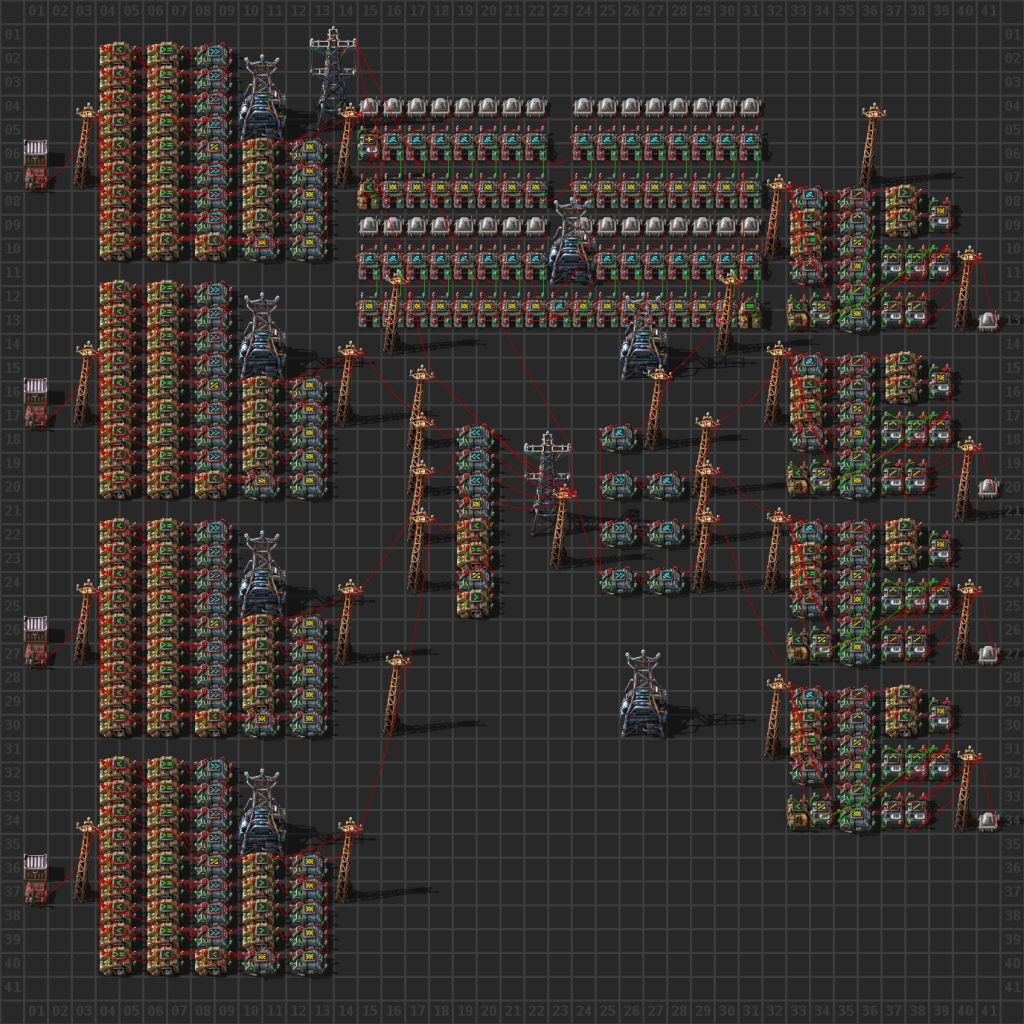This screenshot has width=1024, height=1024.
Task: Click cyan arithmetic combinator at columns 33-34, row 15
Action: (810, 363)
